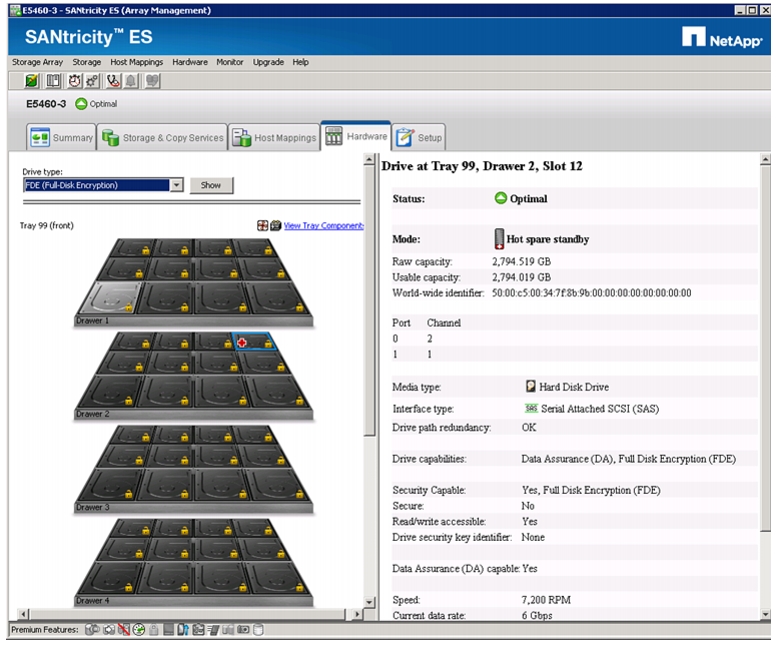The width and height of the screenshot is (776, 671).
Task: Click the padlock Premium Features icon
Action: (x=154, y=630)
